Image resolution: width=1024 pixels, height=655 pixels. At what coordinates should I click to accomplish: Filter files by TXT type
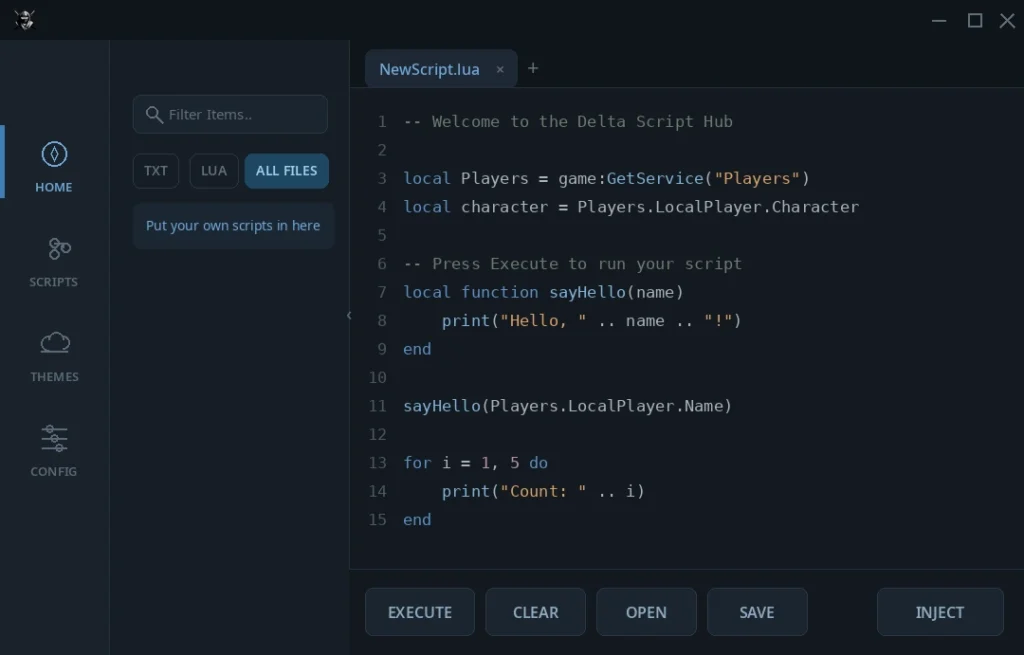pos(155,171)
